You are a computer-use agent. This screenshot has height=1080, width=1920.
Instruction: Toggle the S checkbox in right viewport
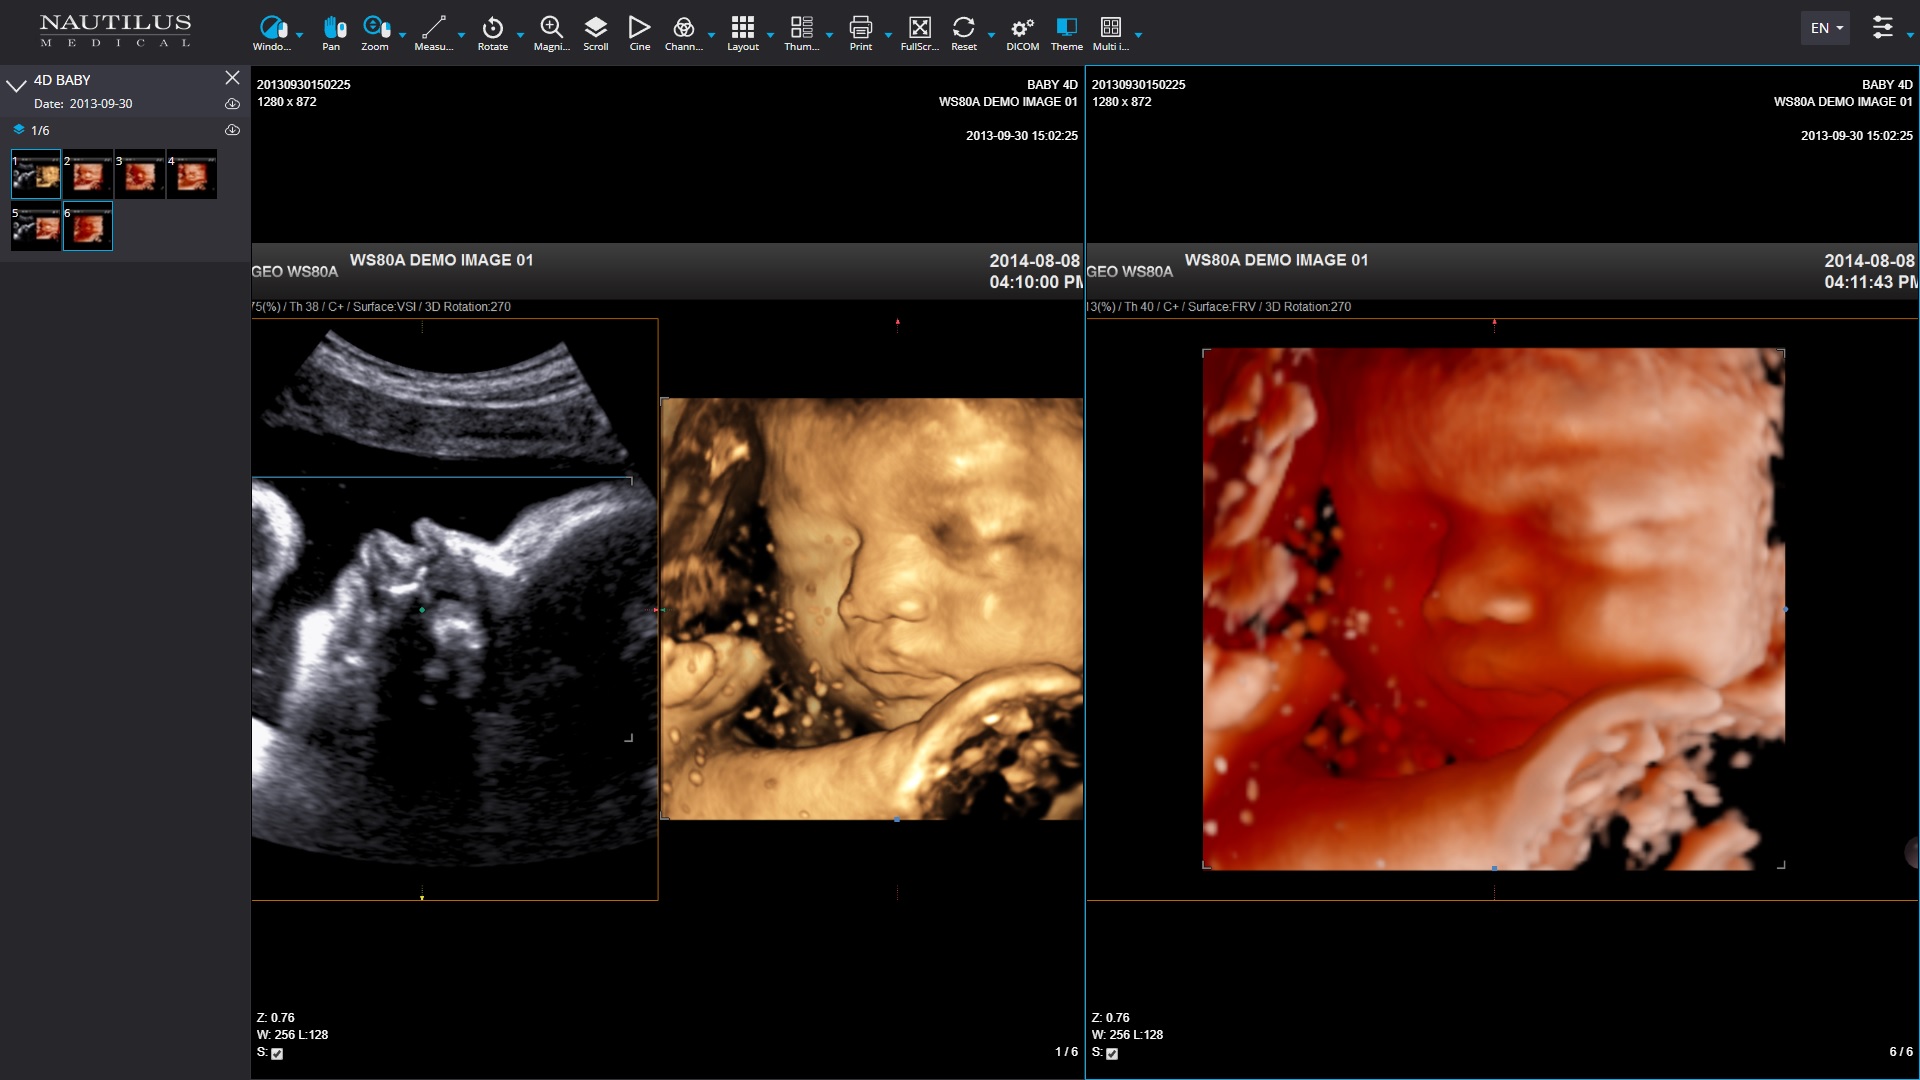click(x=1112, y=1053)
